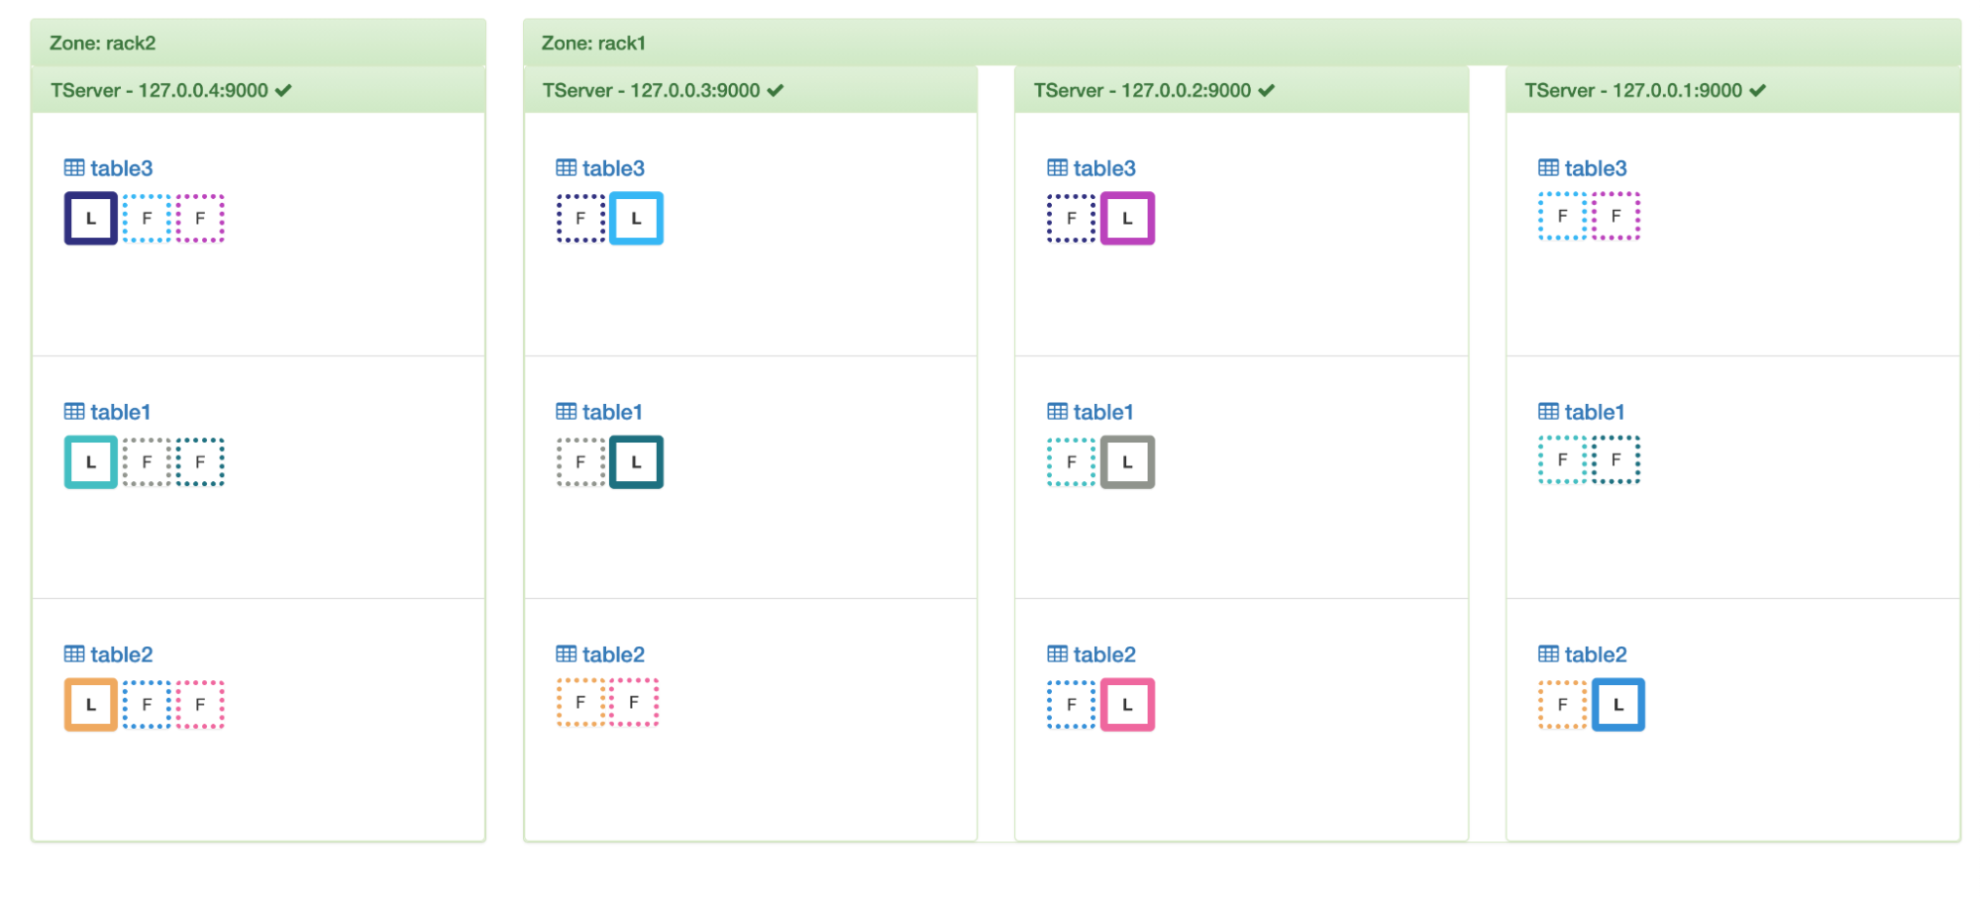The width and height of the screenshot is (1980, 898).
Task: Click table3 grid icon under TServer 127.0.0.1
Action: (1548, 168)
